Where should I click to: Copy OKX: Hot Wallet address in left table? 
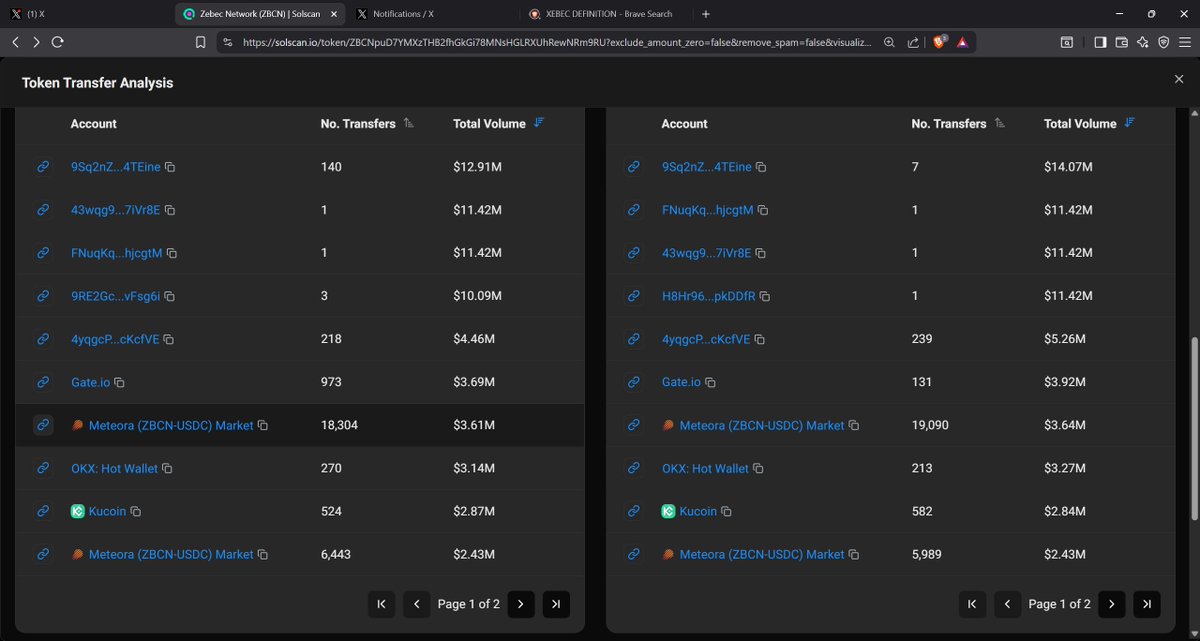point(167,468)
